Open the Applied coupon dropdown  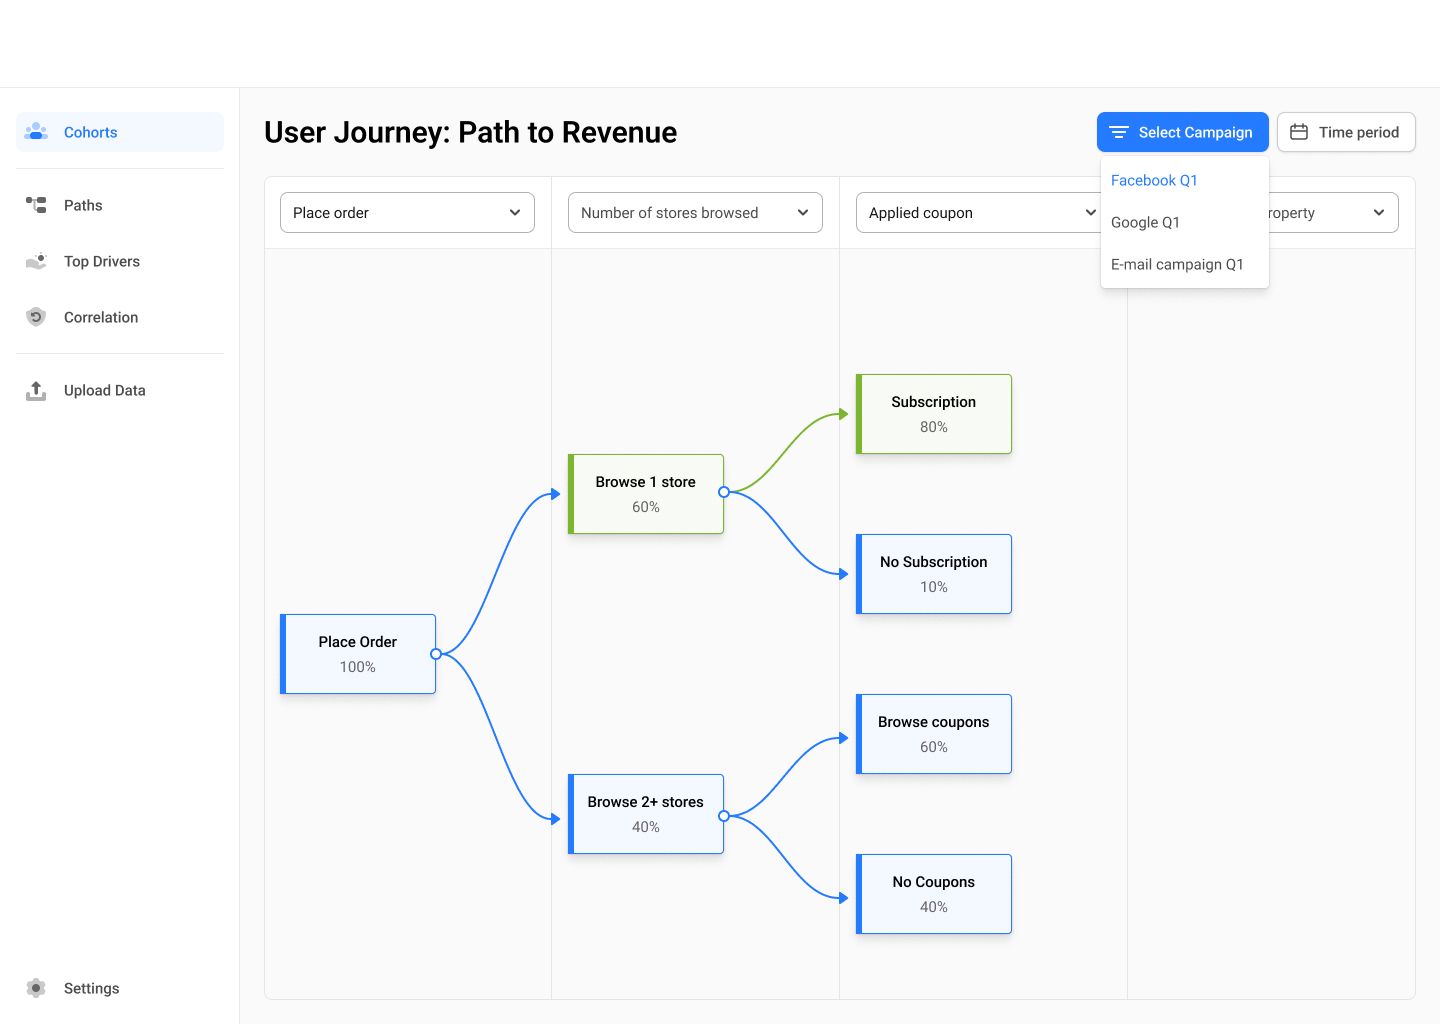pyautogui.click(x=978, y=212)
